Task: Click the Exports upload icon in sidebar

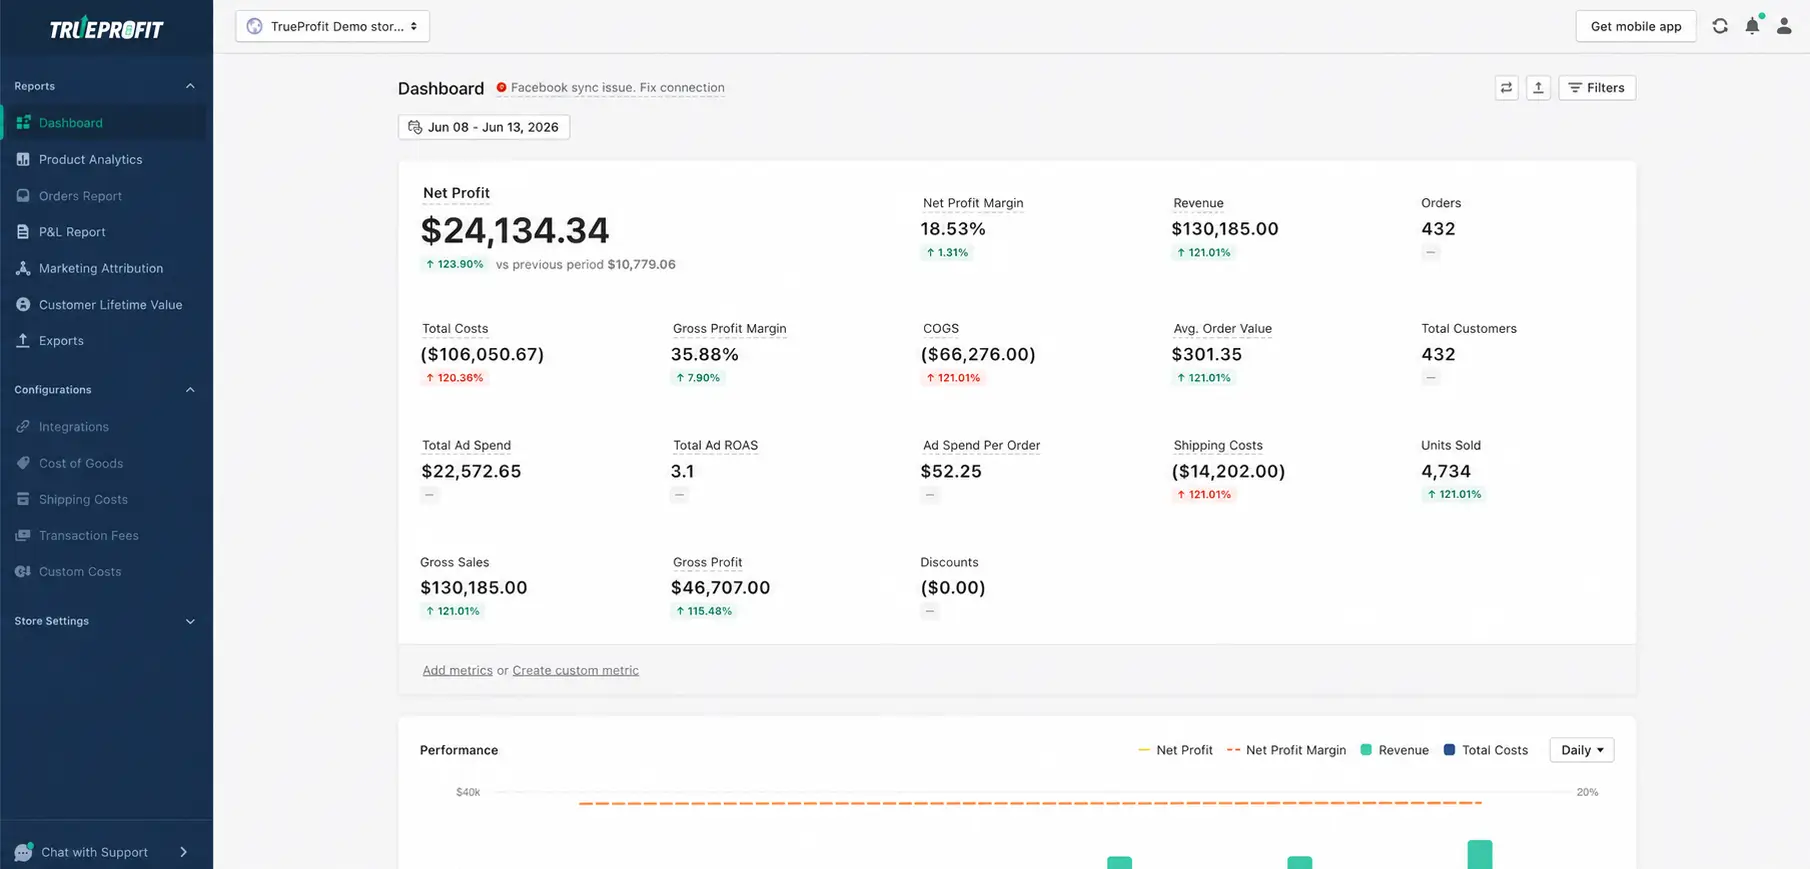Action: click(23, 340)
